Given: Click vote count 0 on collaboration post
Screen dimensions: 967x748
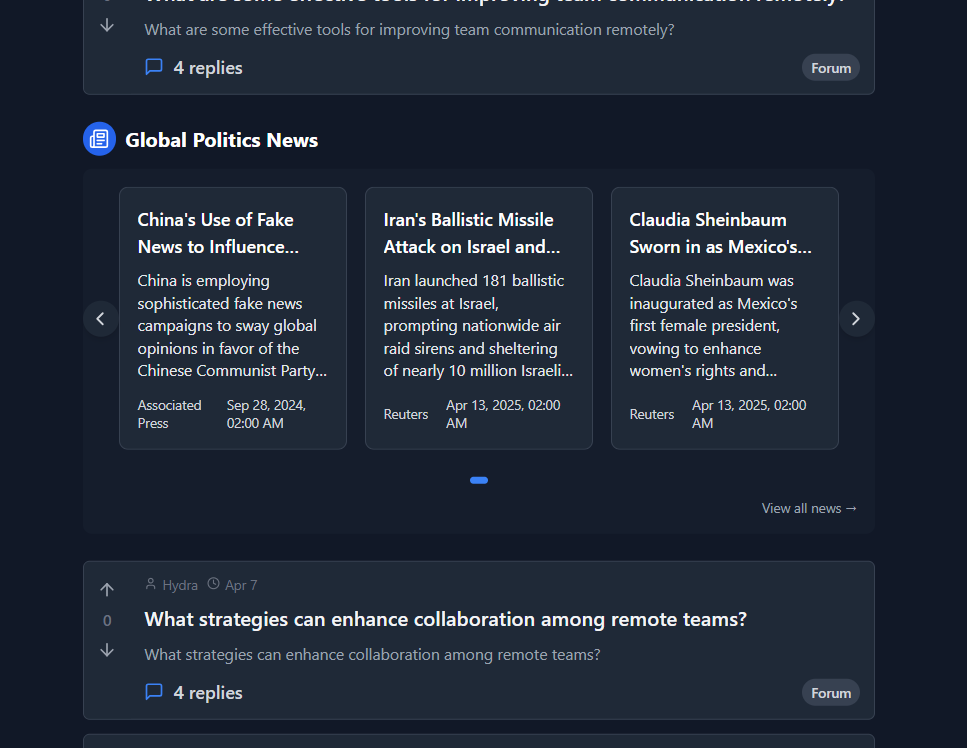Looking at the screenshot, I should [107, 620].
